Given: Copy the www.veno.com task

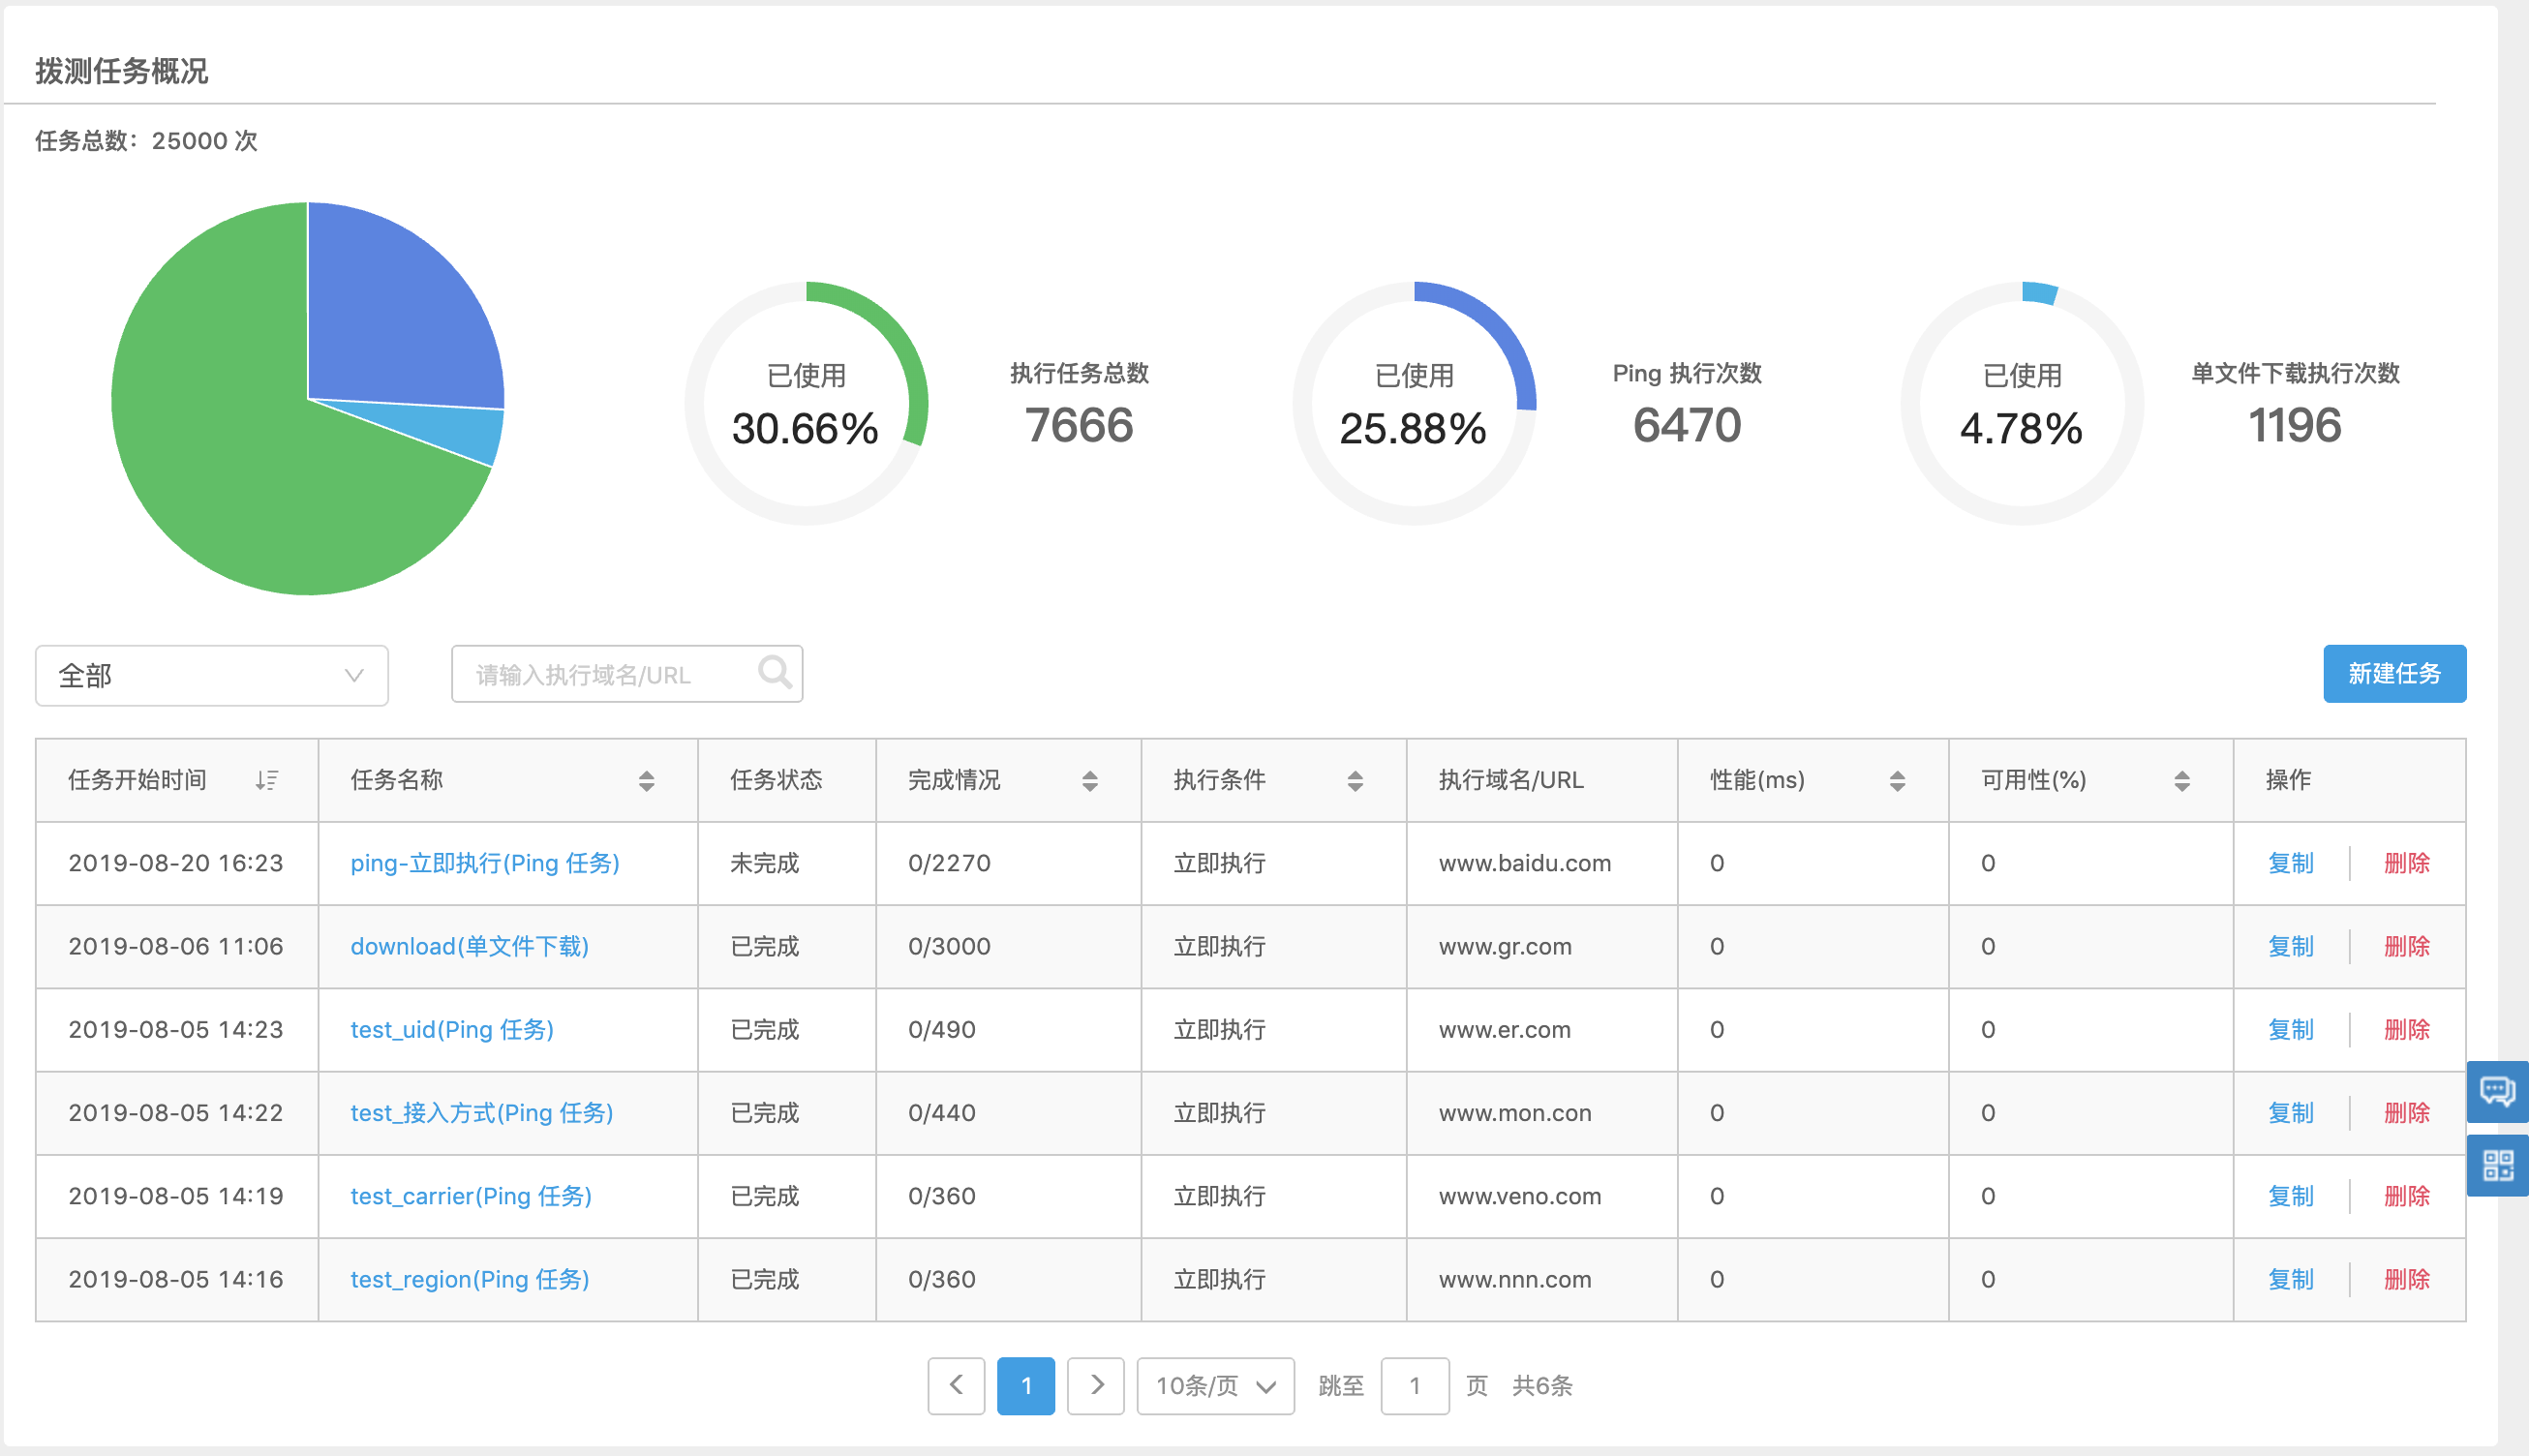Looking at the screenshot, I should point(2291,1196).
